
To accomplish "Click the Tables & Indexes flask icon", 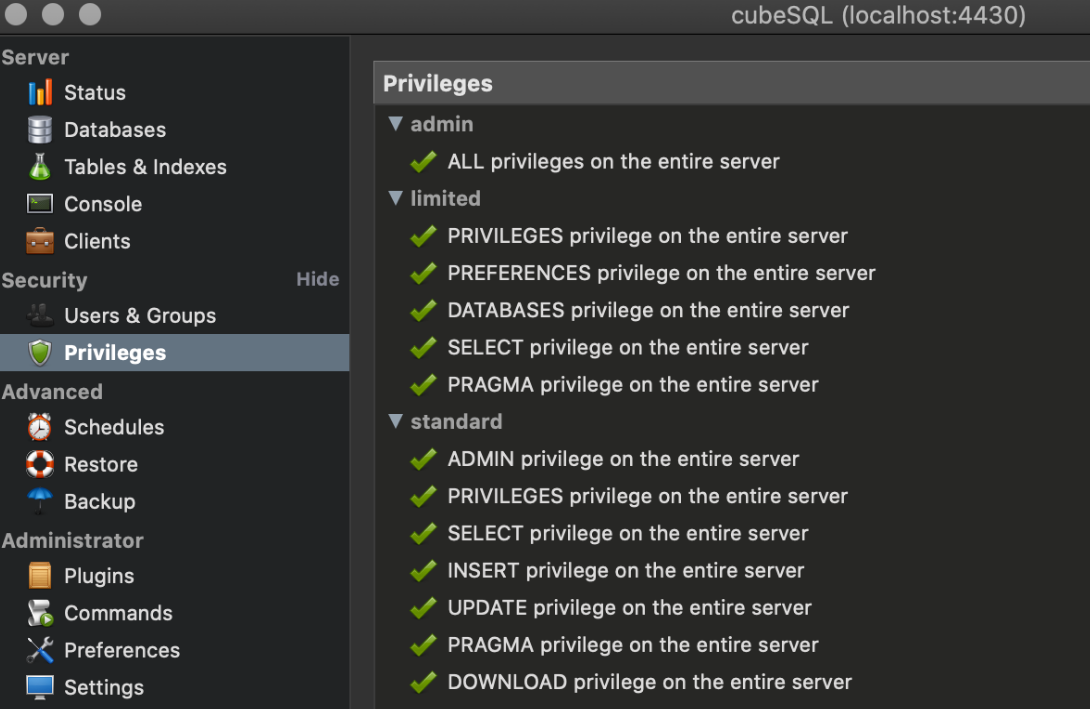I will (40, 167).
